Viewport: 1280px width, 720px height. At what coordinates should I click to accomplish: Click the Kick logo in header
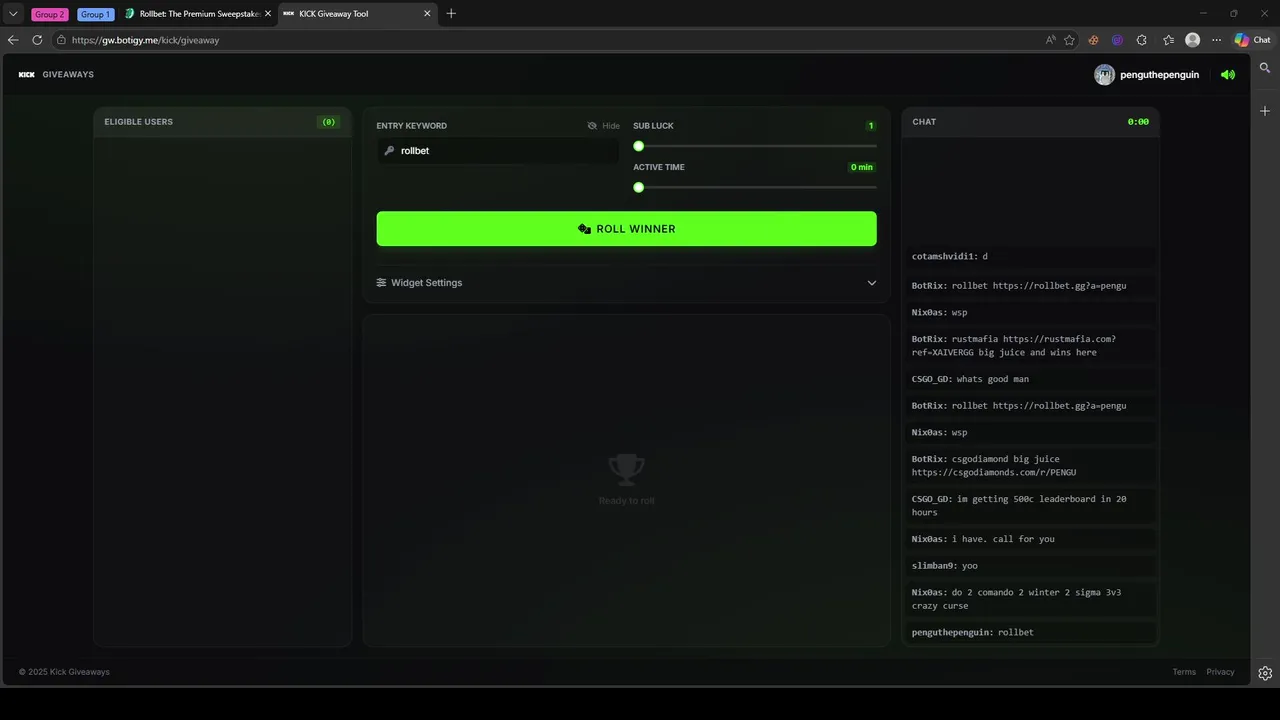click(x=26, y=74)
